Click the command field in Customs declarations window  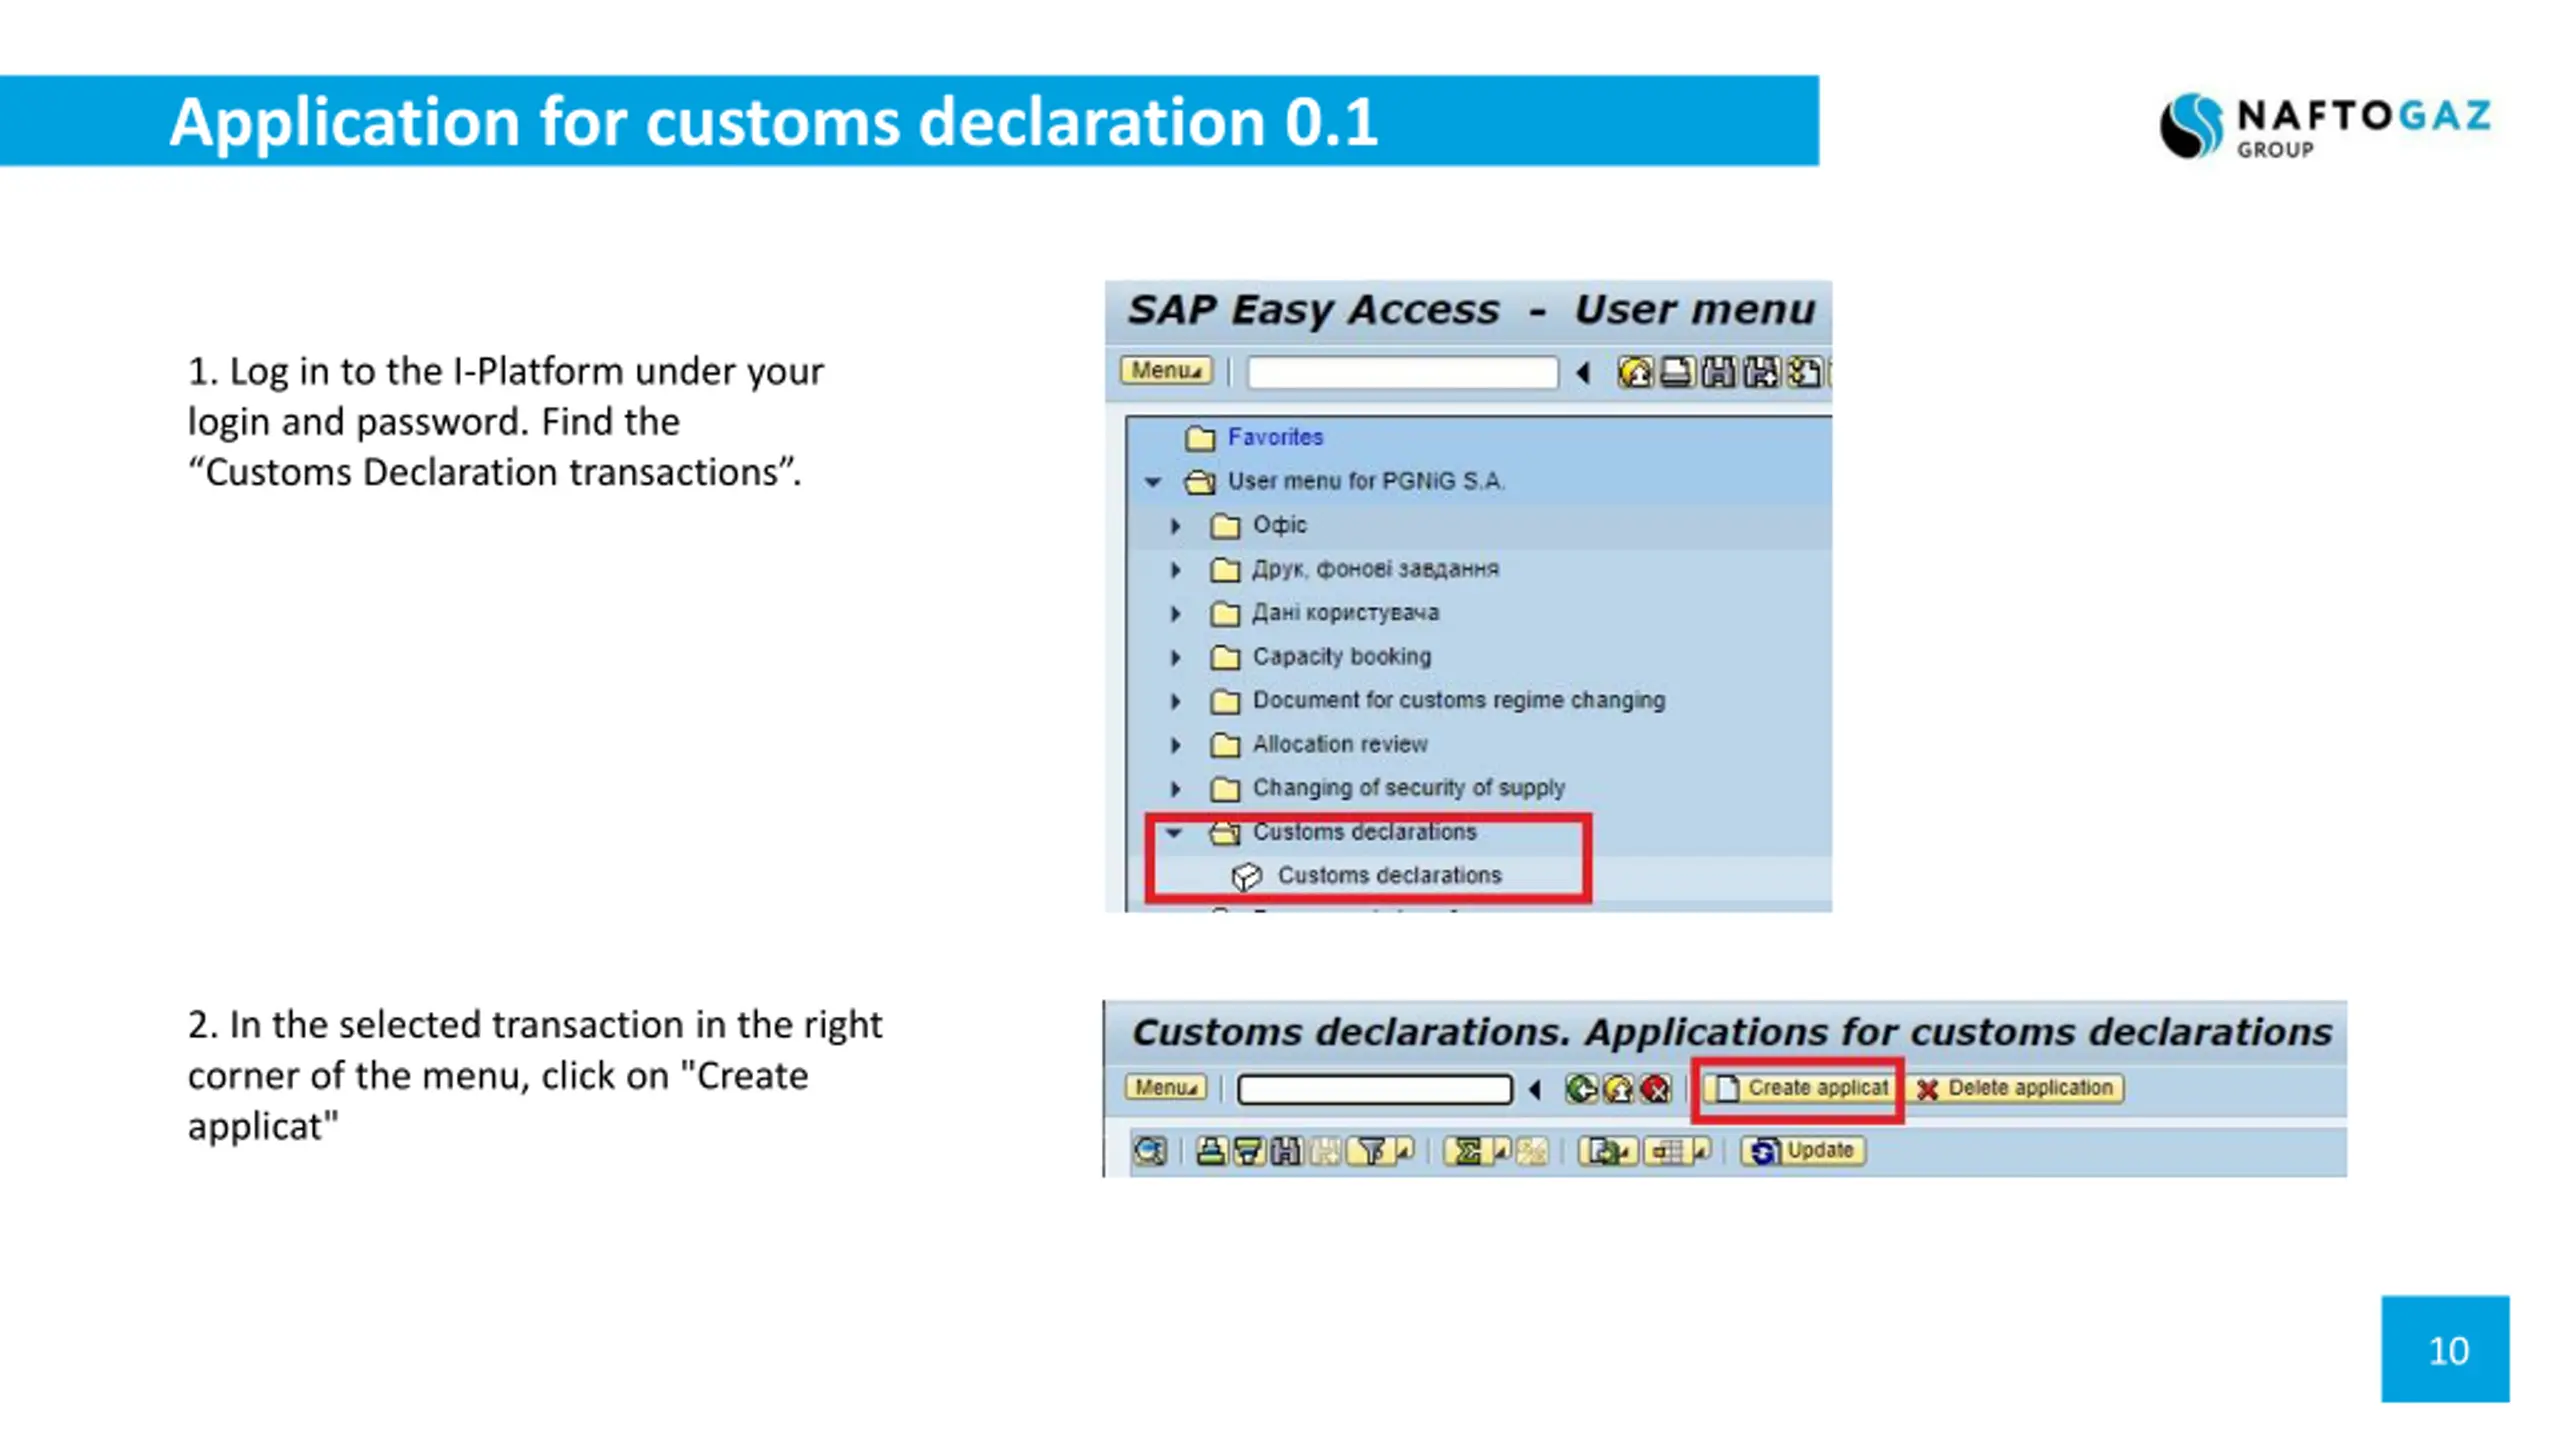coord(1375,1089)
